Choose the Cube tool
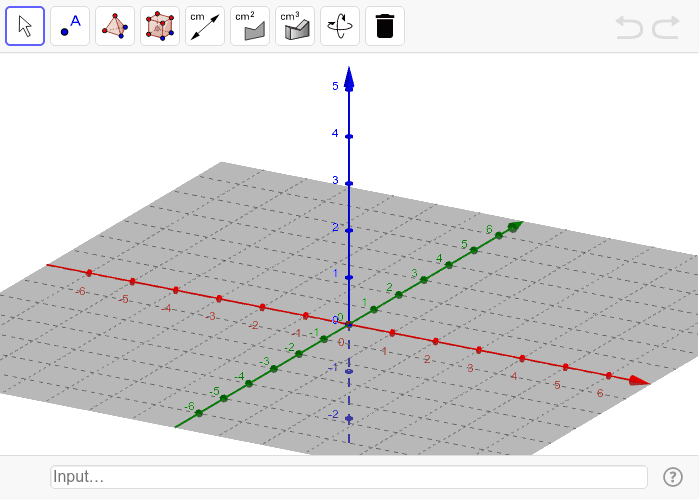 pos(160,26)
